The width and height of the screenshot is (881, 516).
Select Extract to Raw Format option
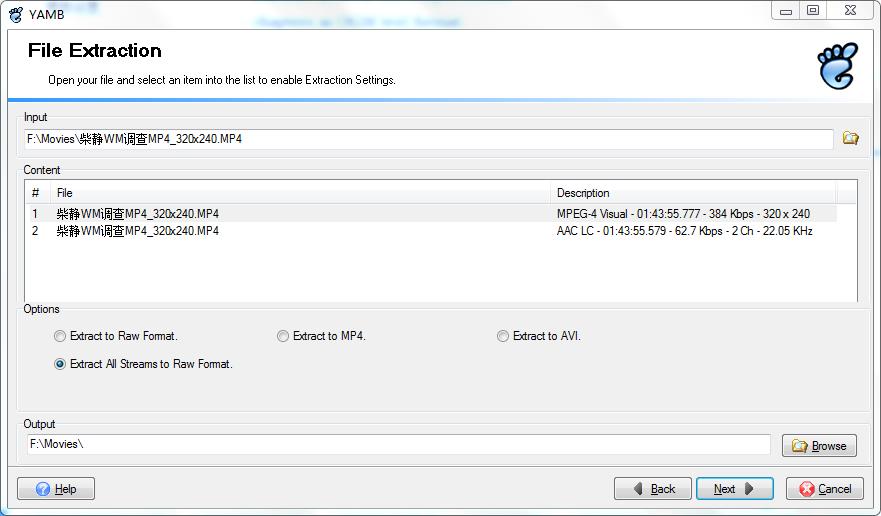(60, 336)
